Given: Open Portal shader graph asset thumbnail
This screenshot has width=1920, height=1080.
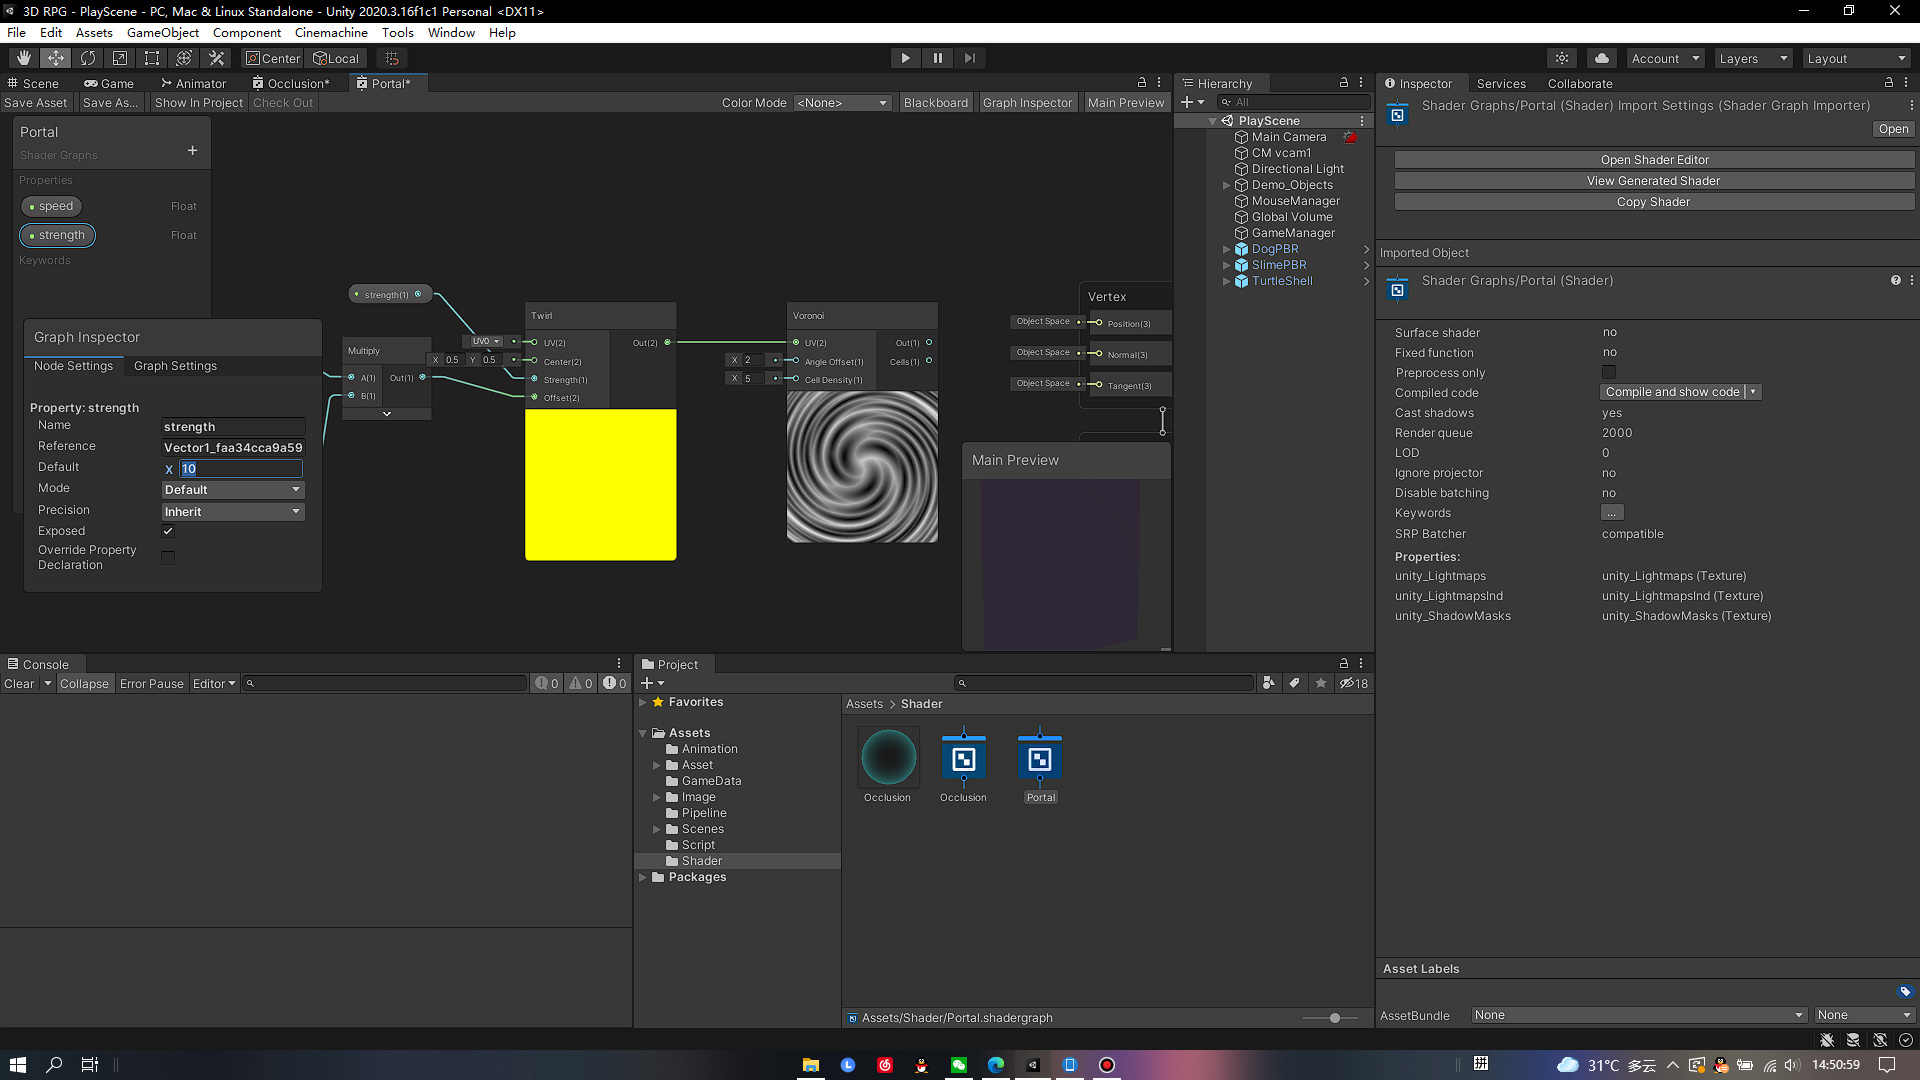Looking at the screenshot, I should click(x=1040, y=761).
